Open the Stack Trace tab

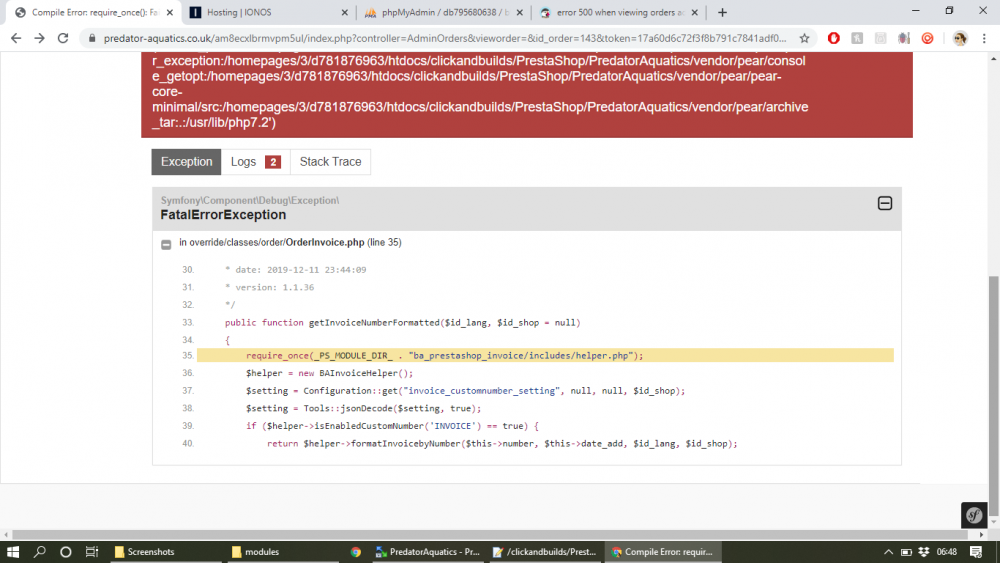(x=330, y=162)
